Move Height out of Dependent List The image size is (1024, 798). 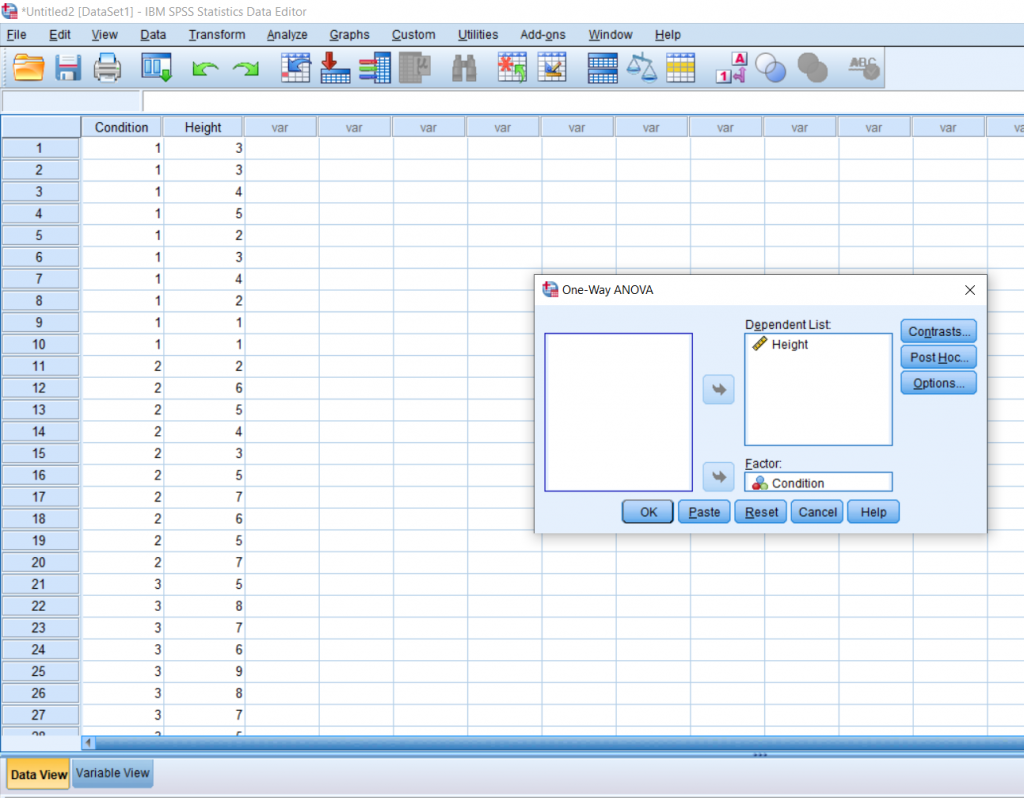pos(718,389)
